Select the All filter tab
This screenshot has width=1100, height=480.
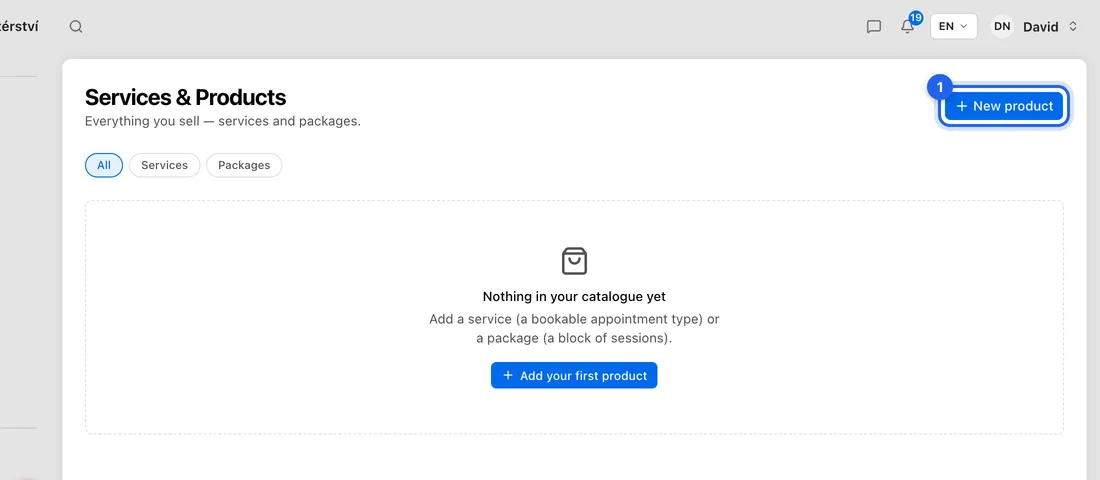click(104, 165)
